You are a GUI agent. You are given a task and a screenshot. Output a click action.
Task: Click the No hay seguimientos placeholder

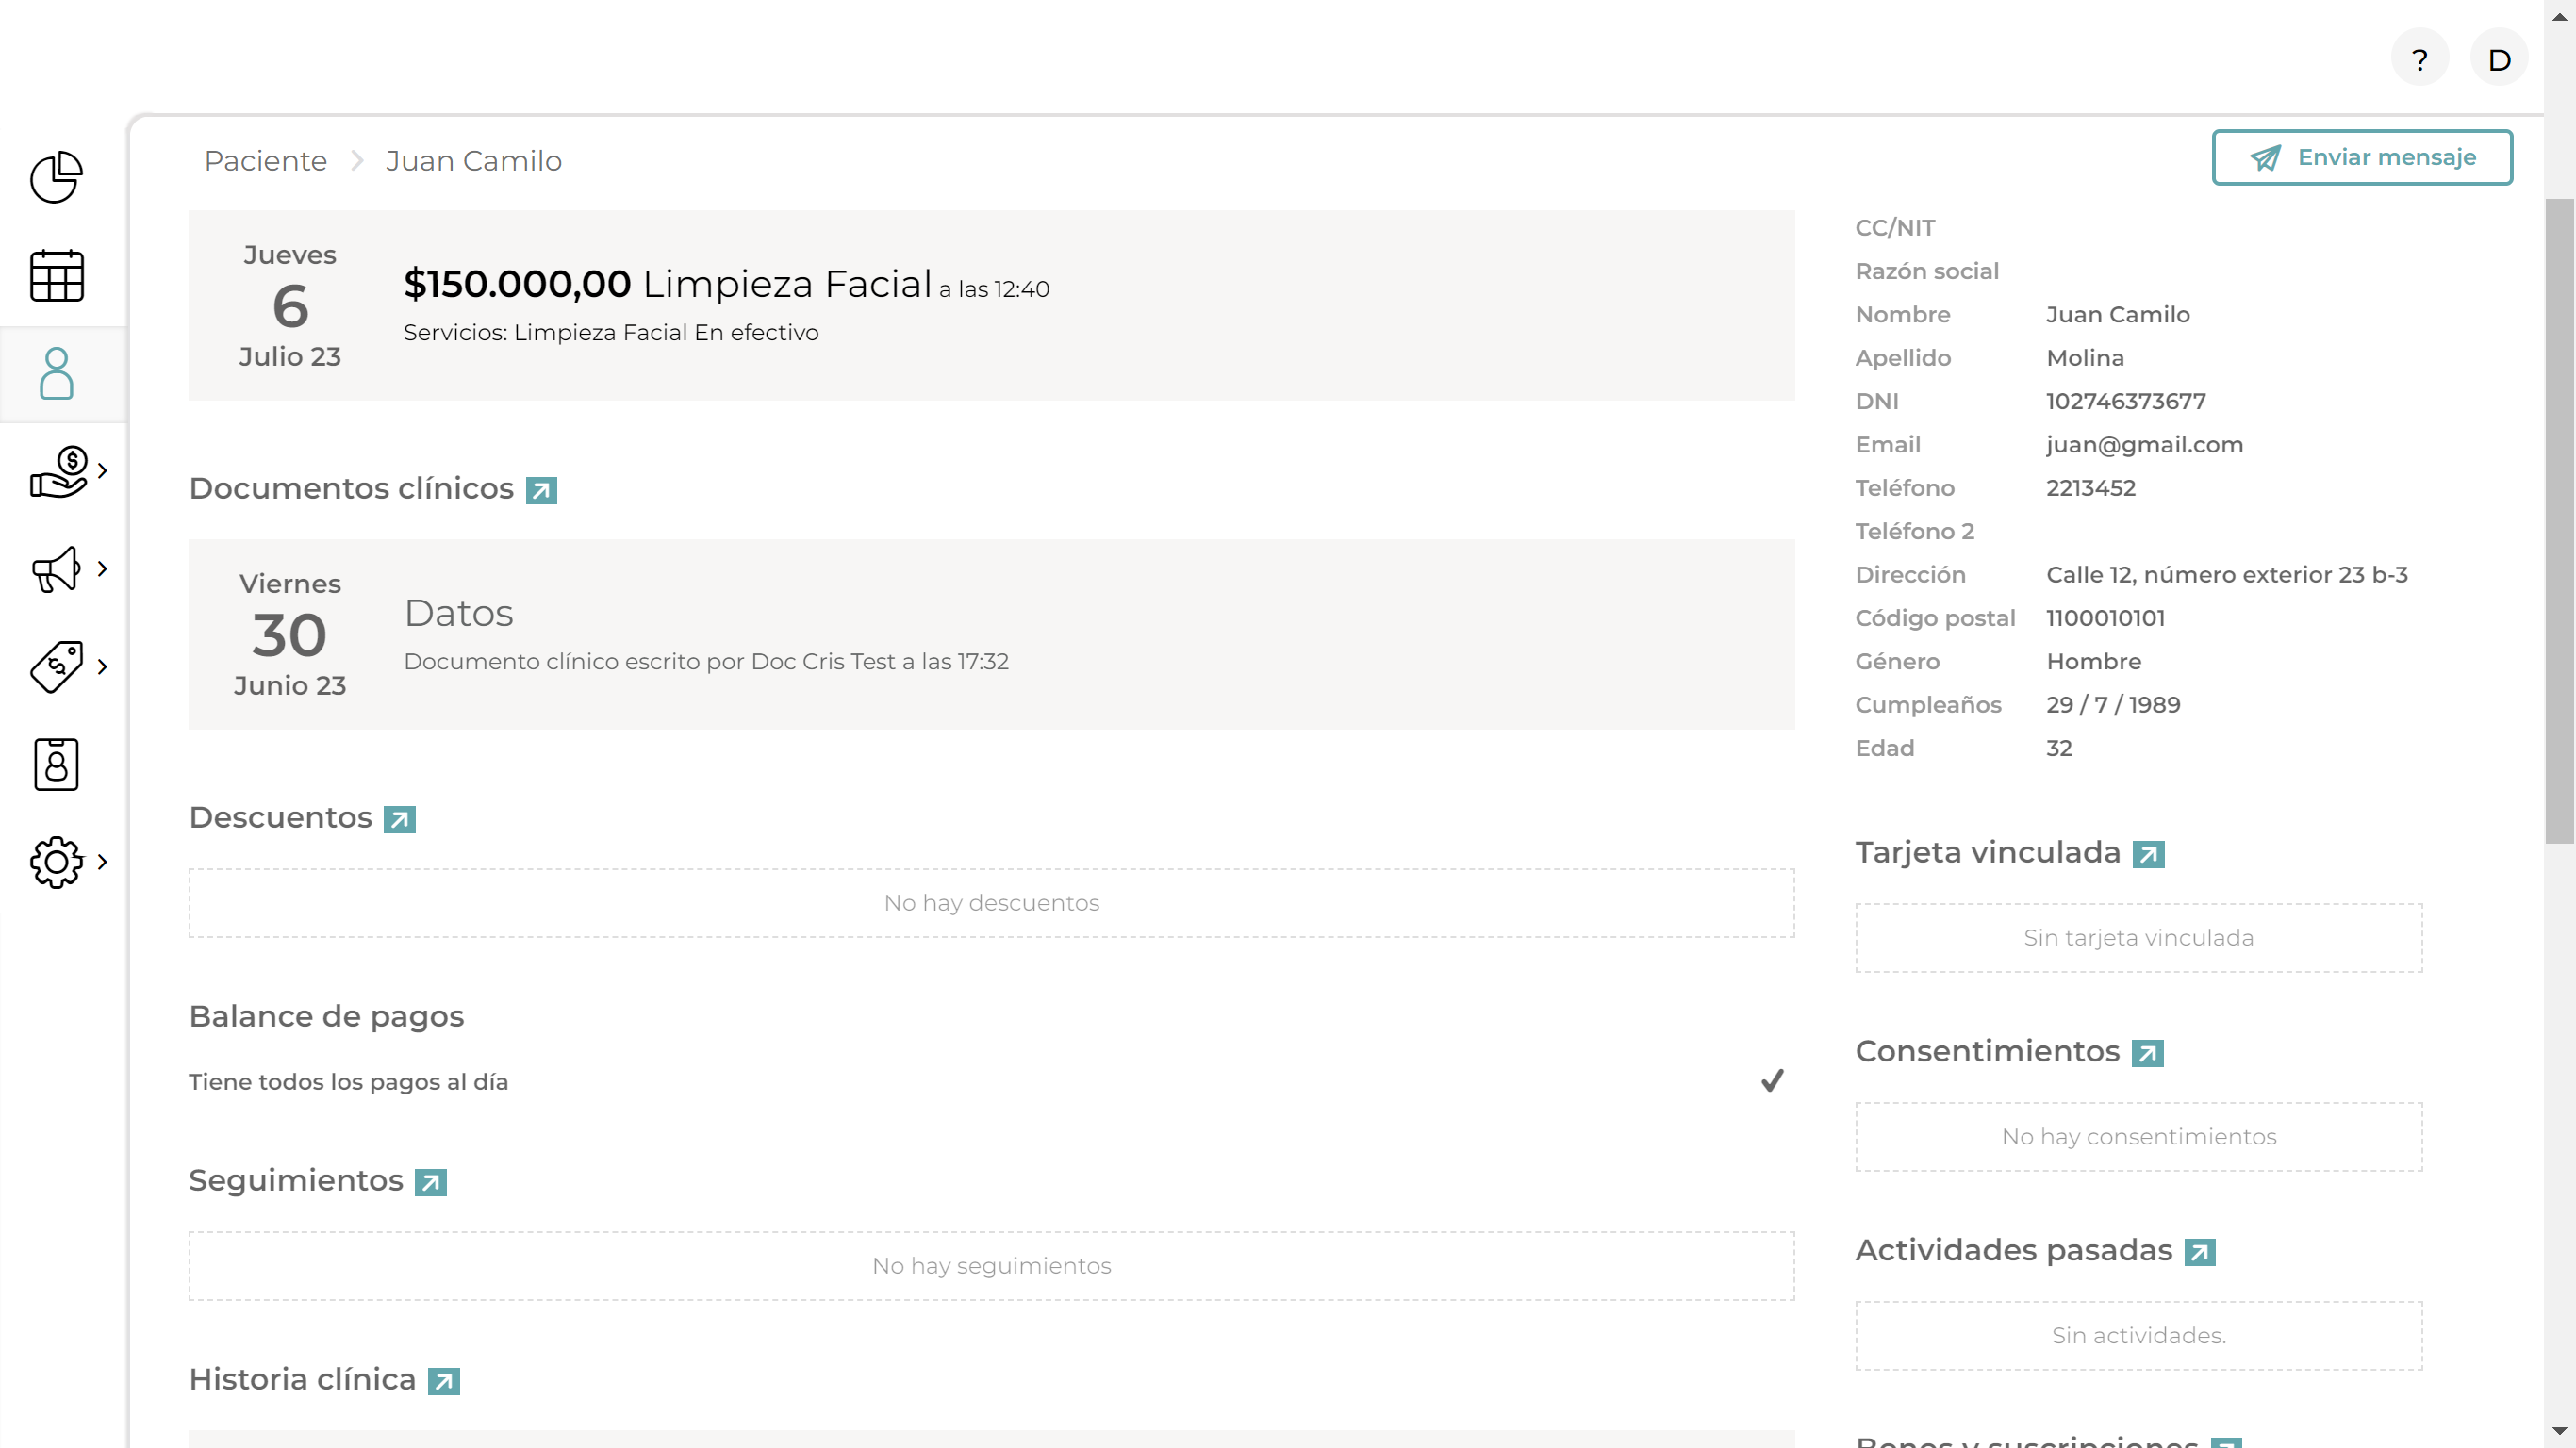click(x=991, y=1266)
